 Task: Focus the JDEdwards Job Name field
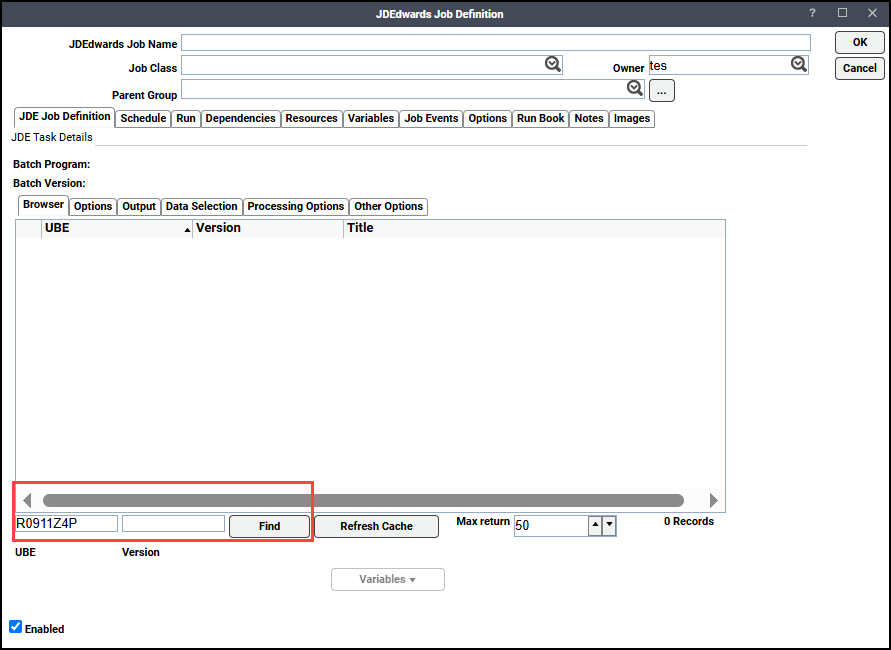coord(496,43)
